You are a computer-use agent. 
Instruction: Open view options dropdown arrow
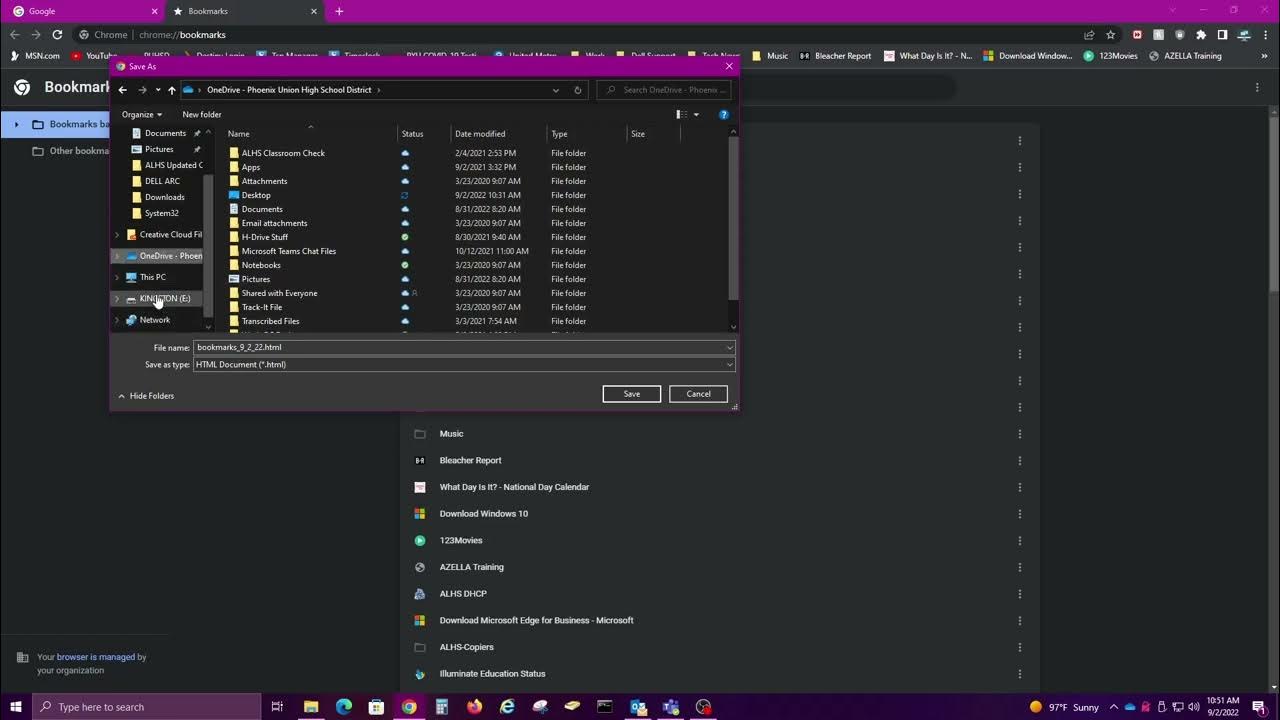pos(696,115)
